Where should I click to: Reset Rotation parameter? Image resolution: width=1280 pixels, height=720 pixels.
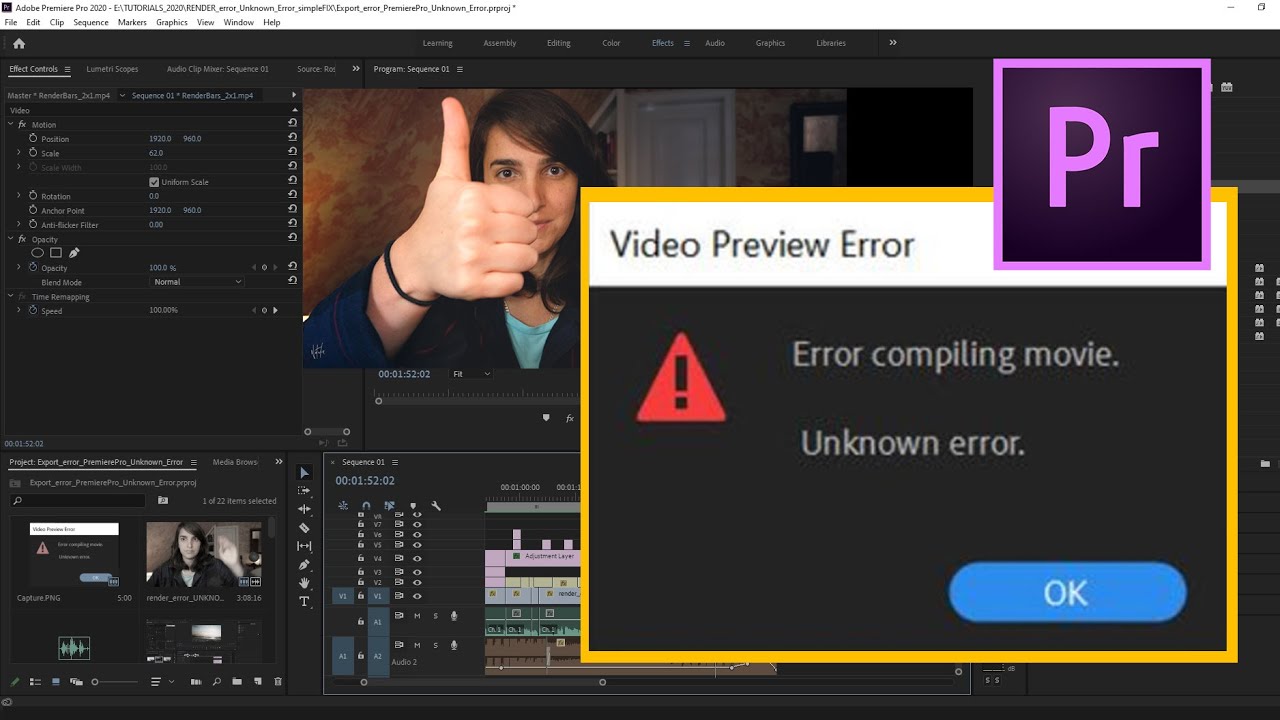tap(292, 196)
